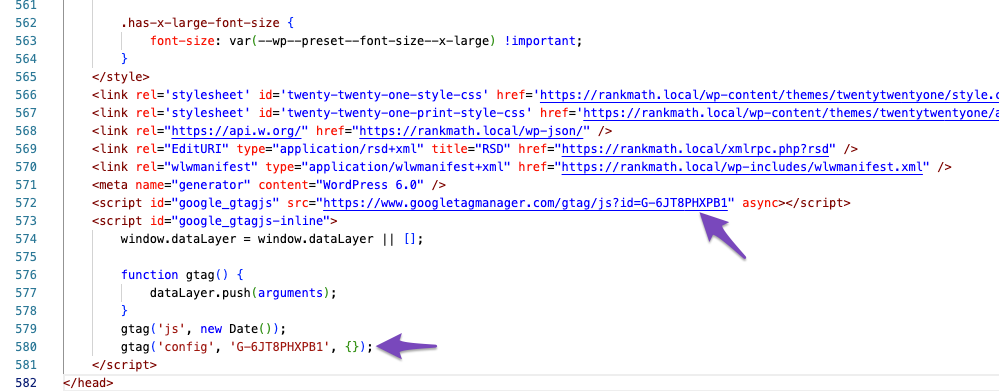
Task: Open the https://api.w.org/ rel link
Action: coord(237,132)
